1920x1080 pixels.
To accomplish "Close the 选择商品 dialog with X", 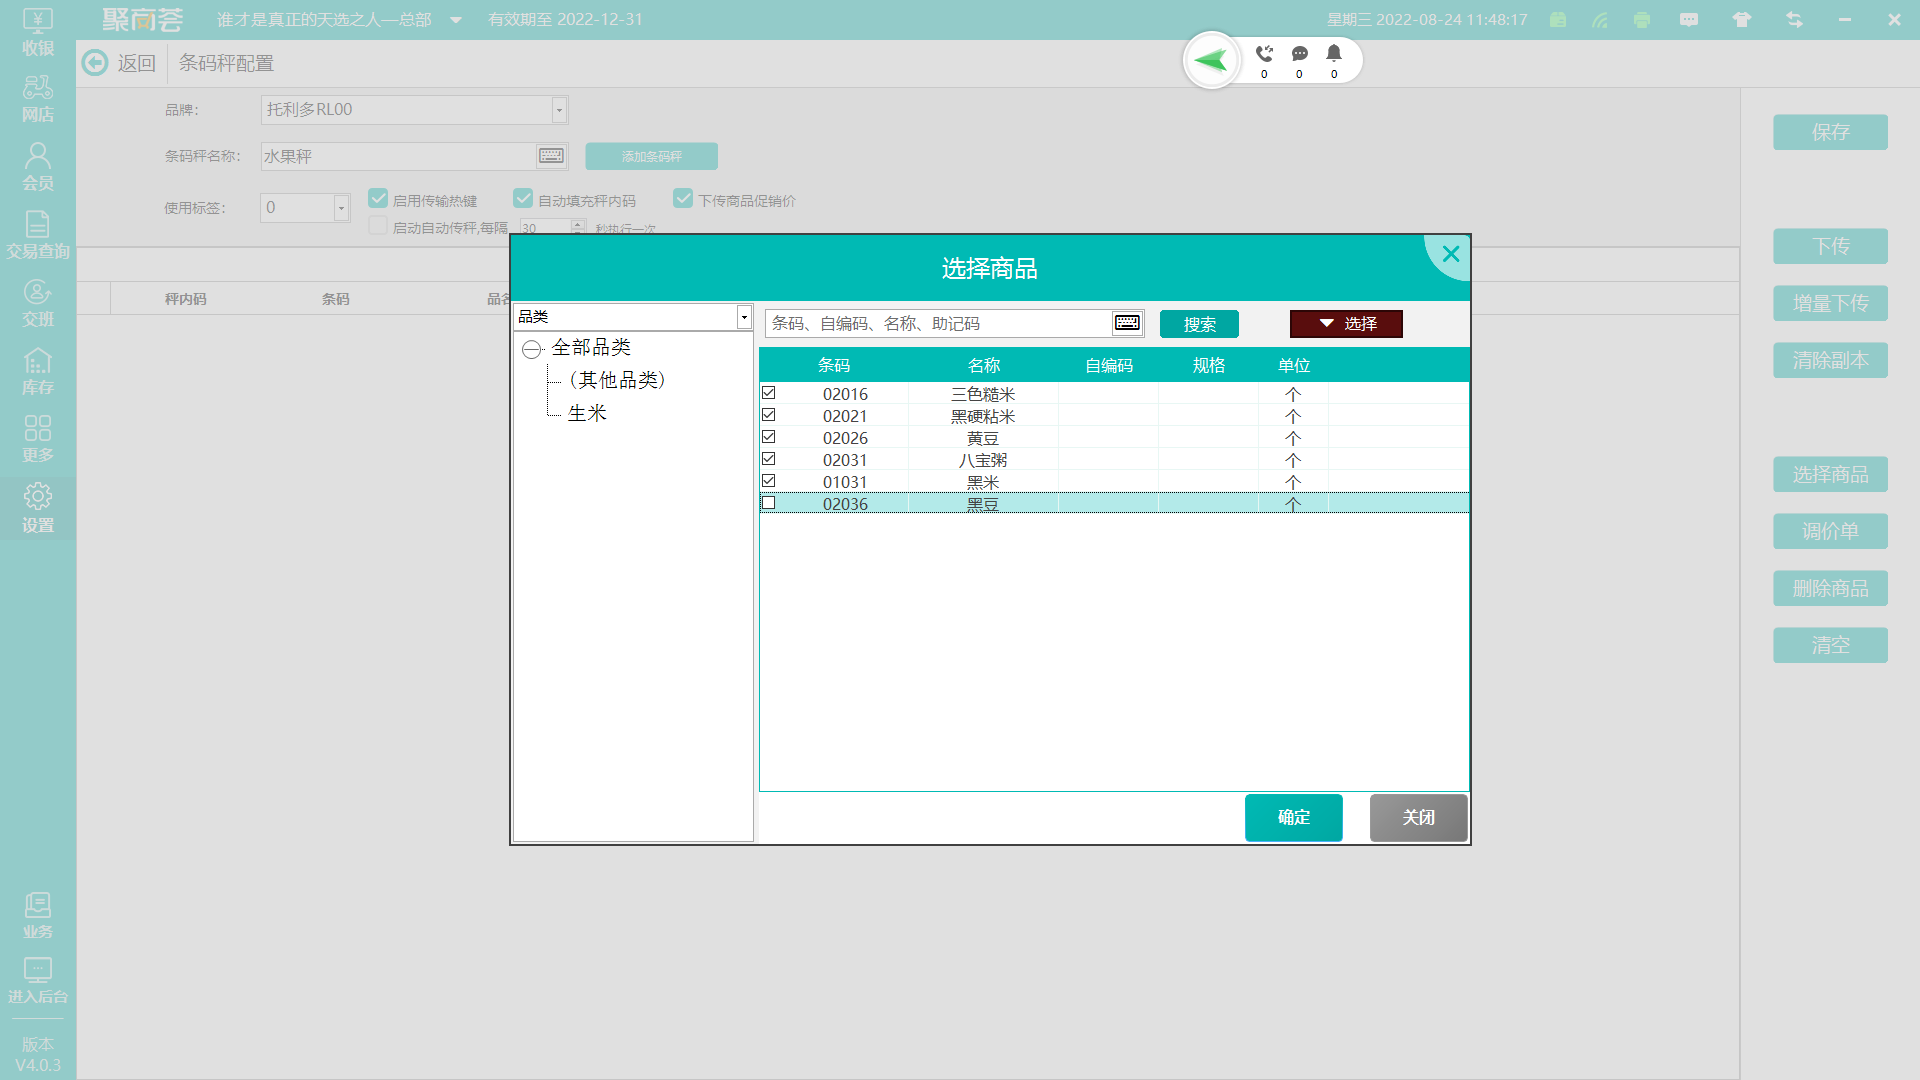I will coord(1451,254).
